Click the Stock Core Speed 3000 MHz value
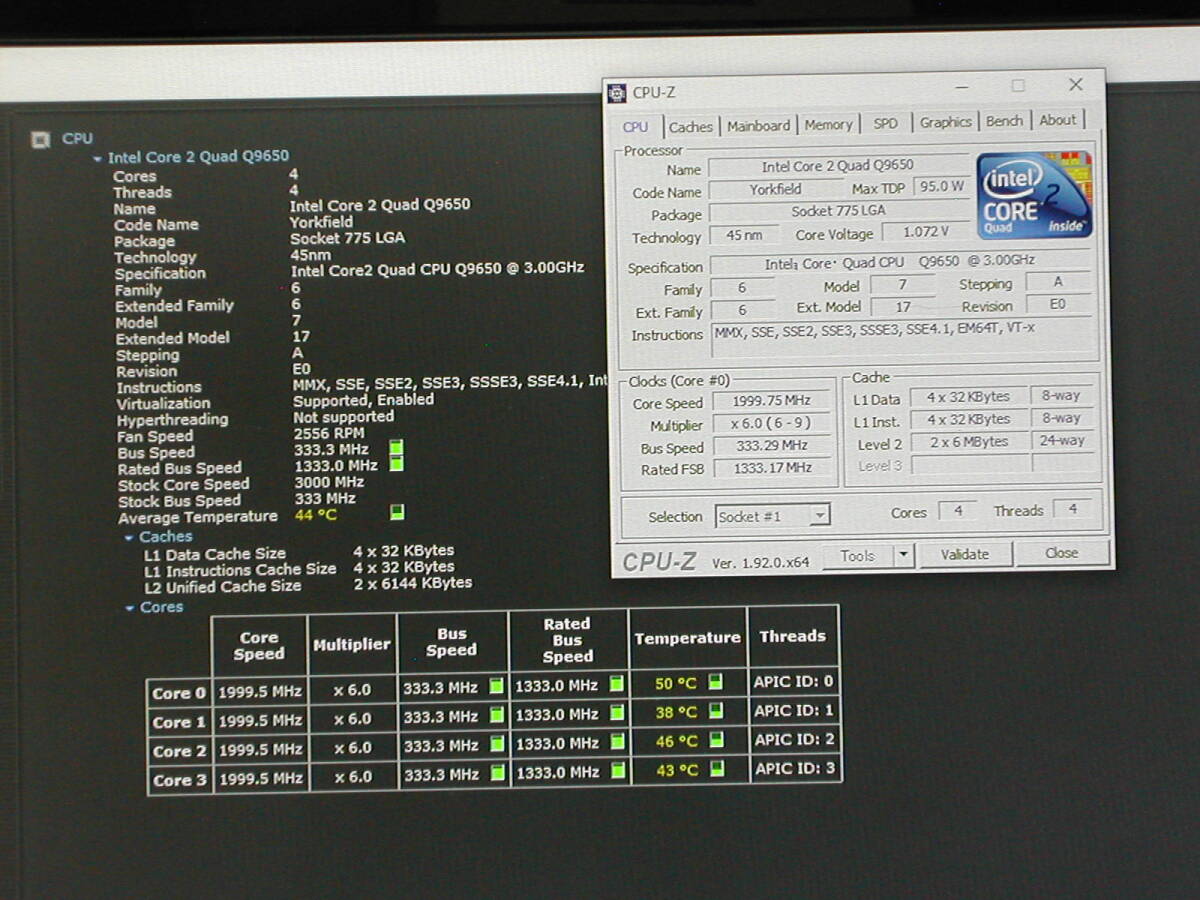 (329, 482)
